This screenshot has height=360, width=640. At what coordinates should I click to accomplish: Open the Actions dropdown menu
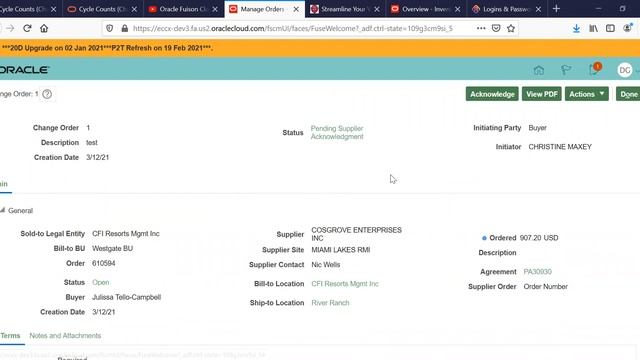coord(587,94)
